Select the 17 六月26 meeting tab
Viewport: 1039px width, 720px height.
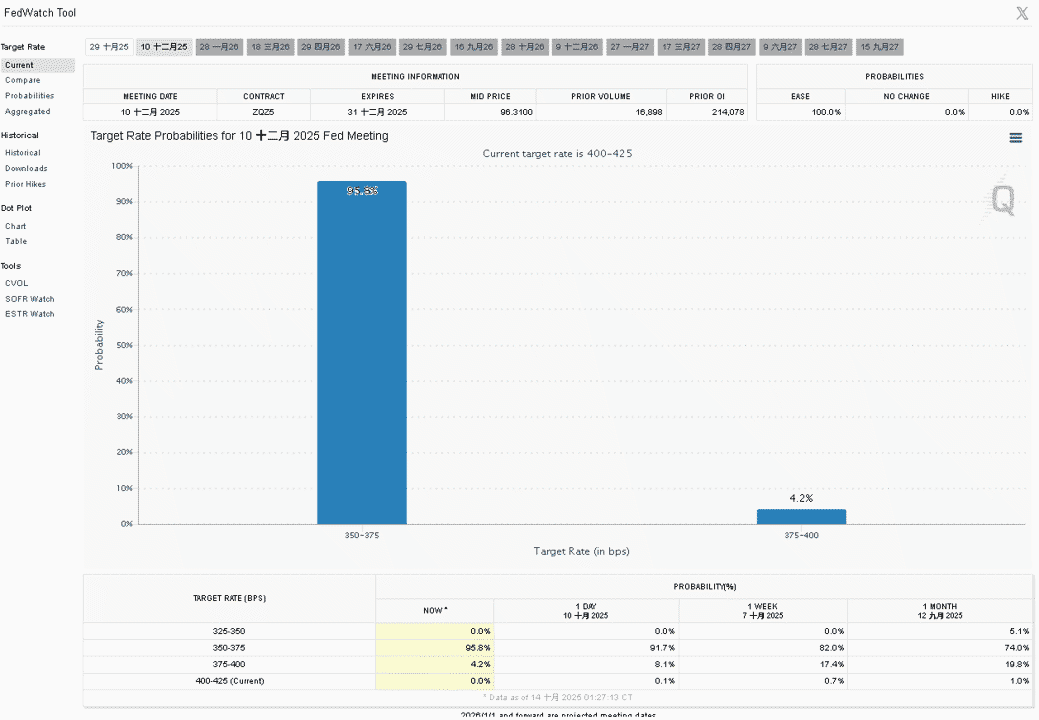pyautogui.click(x=372, y=47)
